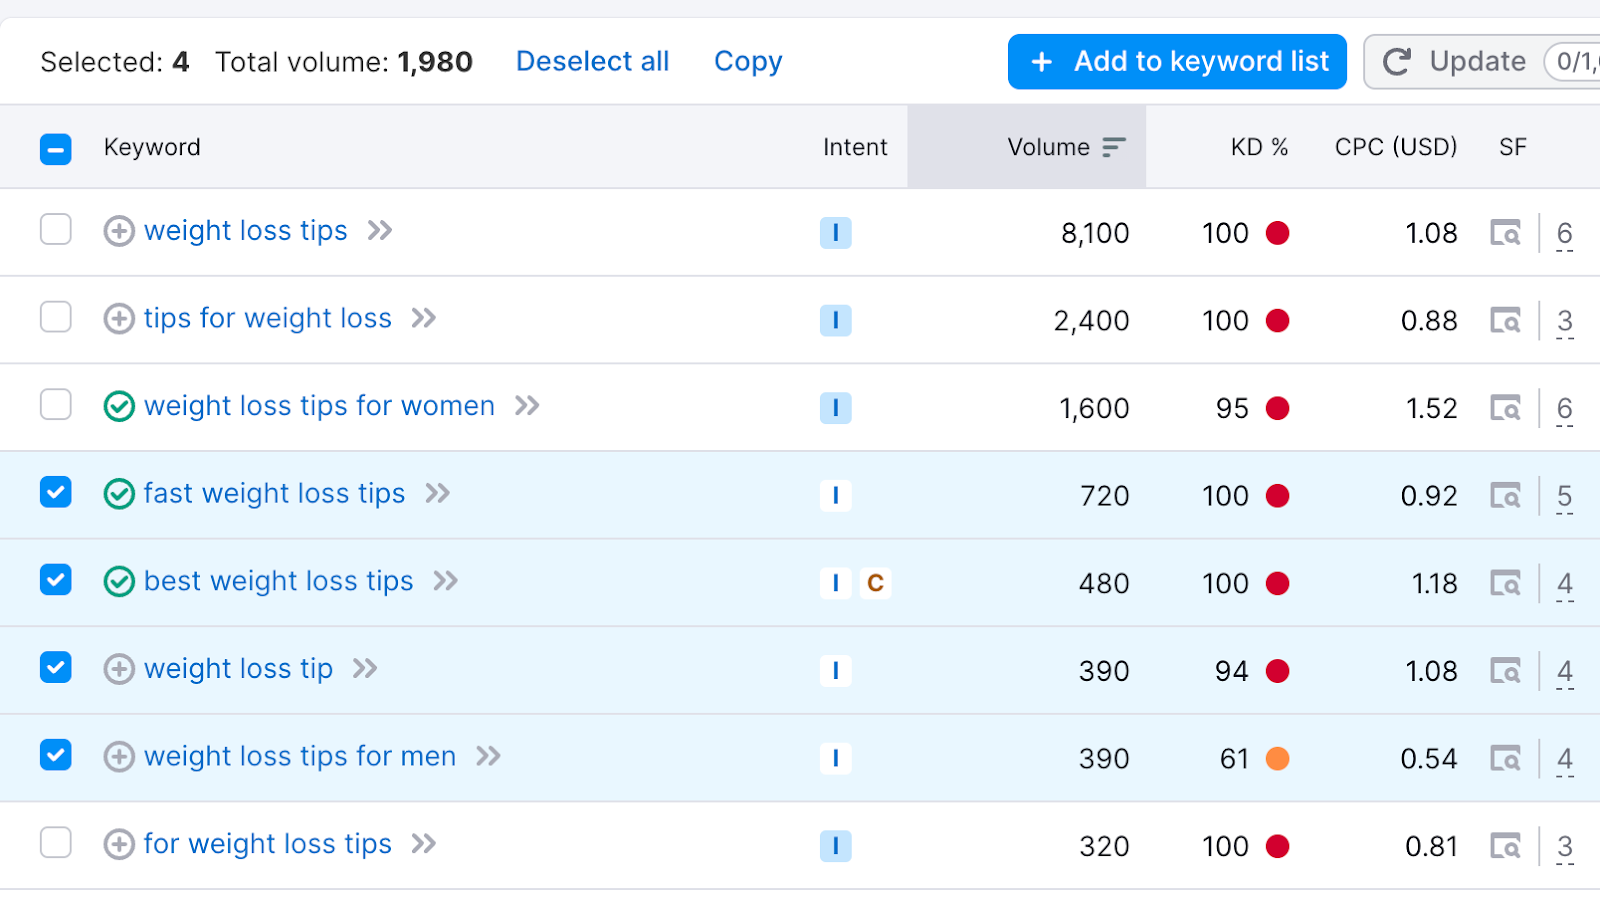Click the select-all checkbox in the header
1600x900 pixels.
point(55,148)
